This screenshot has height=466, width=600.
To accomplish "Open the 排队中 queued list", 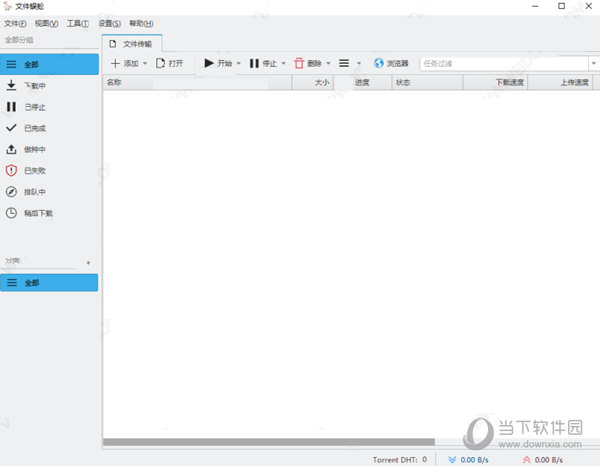I will (x=12, y=191).
